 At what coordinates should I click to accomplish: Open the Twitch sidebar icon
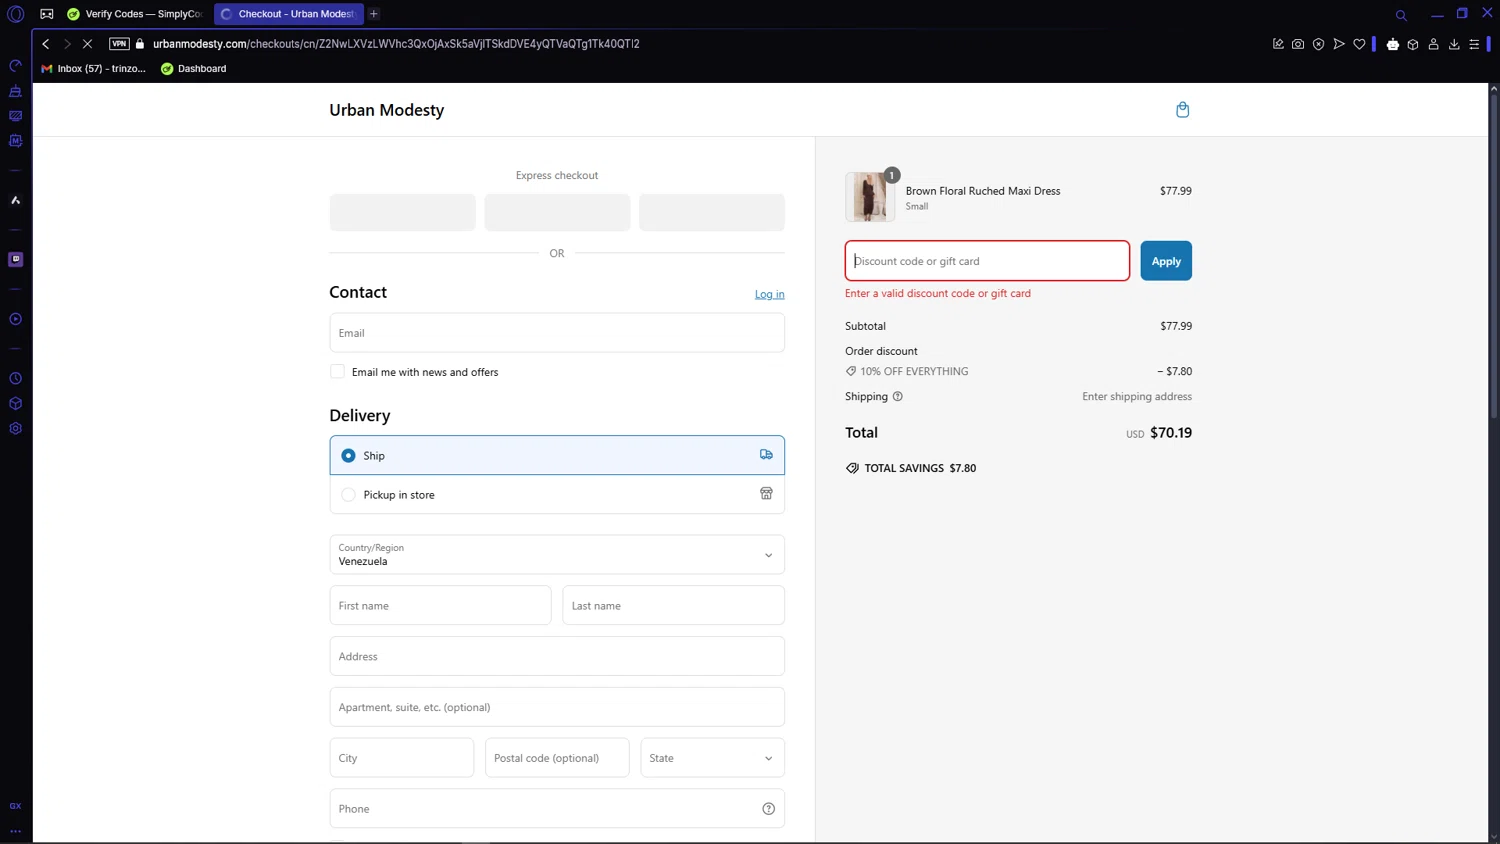(15, 259)
